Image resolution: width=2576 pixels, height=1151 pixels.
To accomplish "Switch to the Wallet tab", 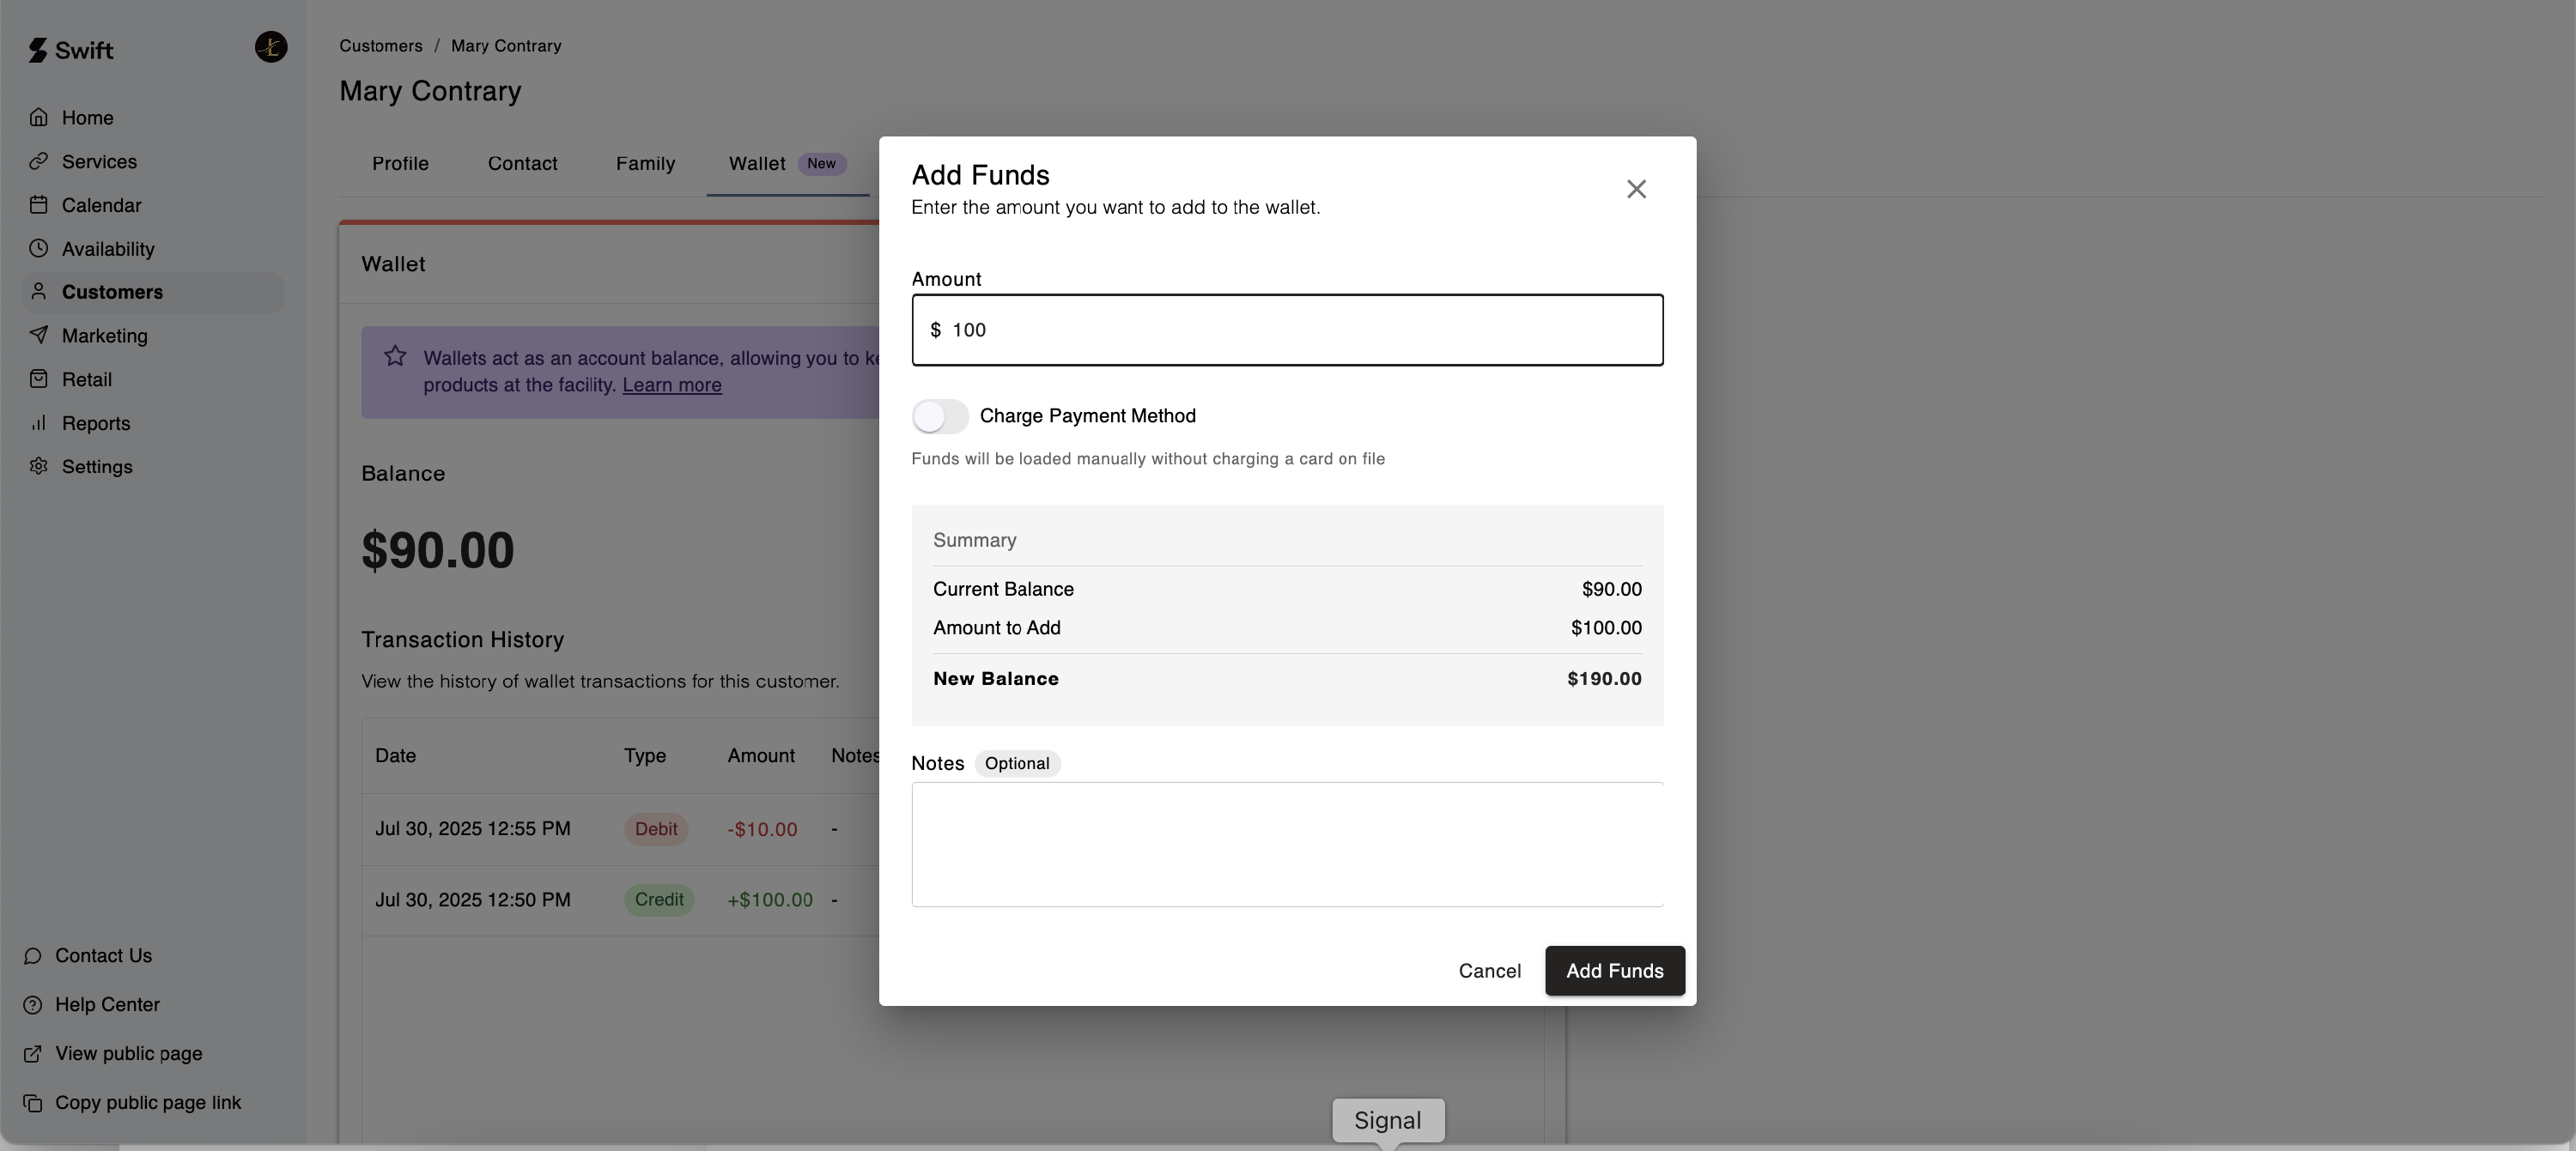I will [x=787, y=164].
